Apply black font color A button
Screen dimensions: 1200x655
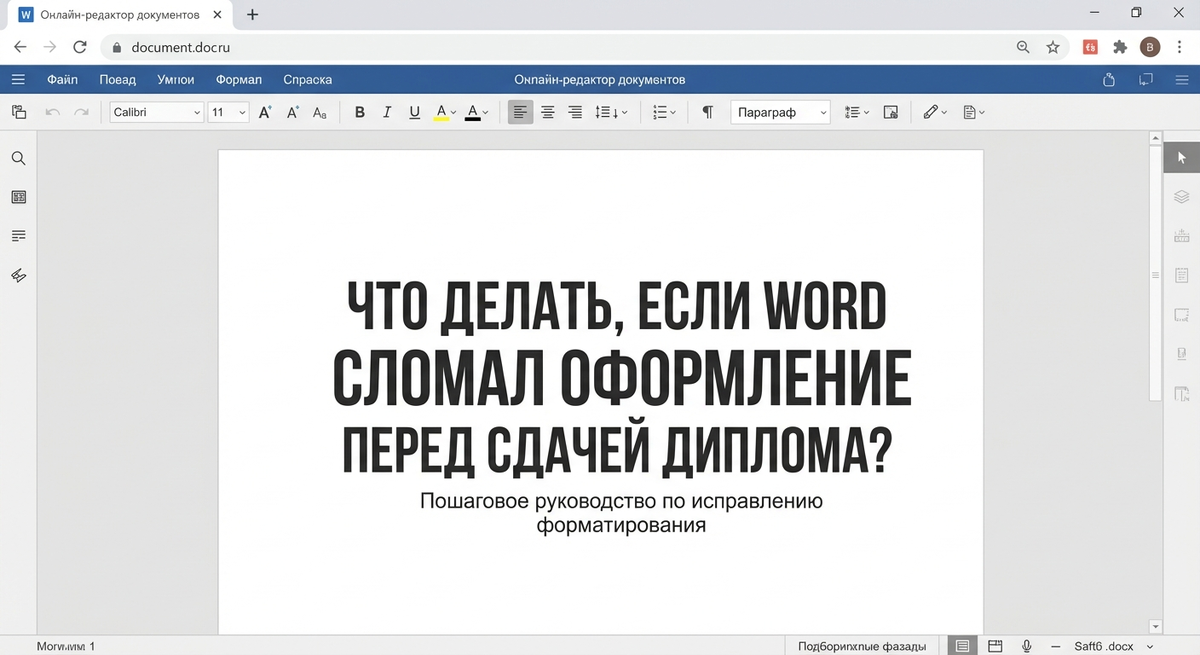coord(472,113)
